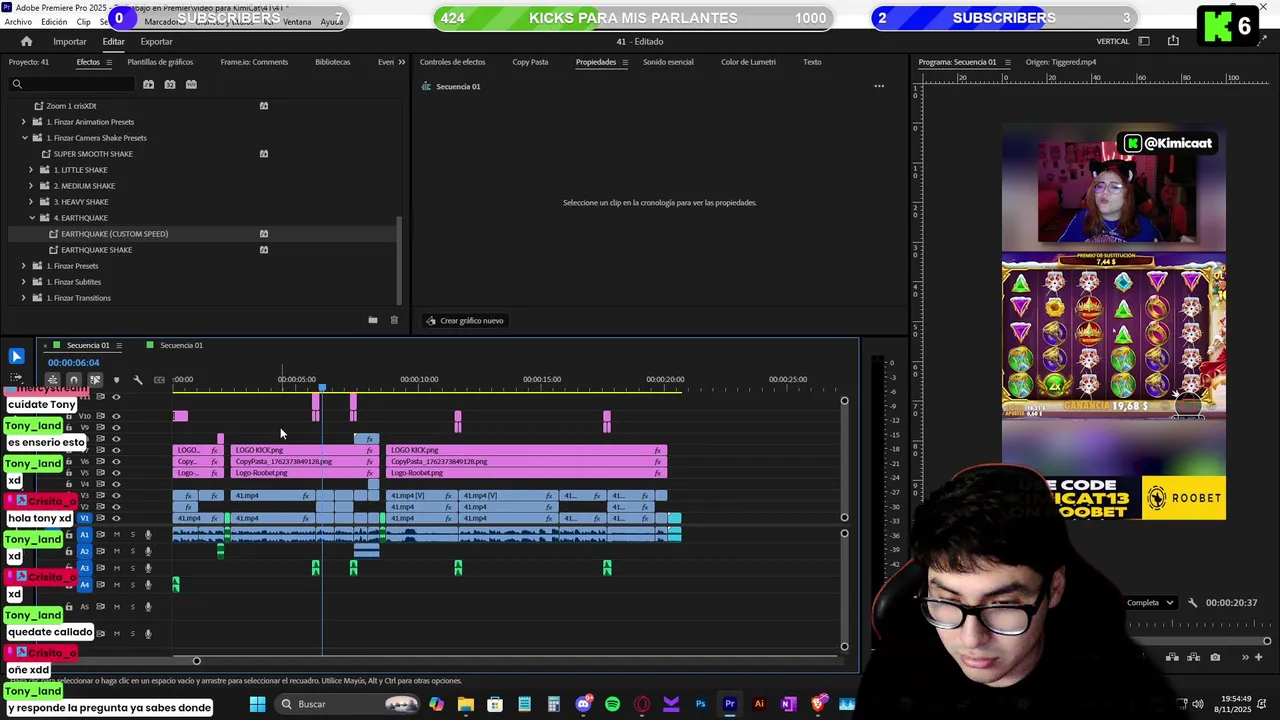Expand 1. Finzar Transitions folder
Viewport: 1280px width, 720px height.
click(24, 298)
